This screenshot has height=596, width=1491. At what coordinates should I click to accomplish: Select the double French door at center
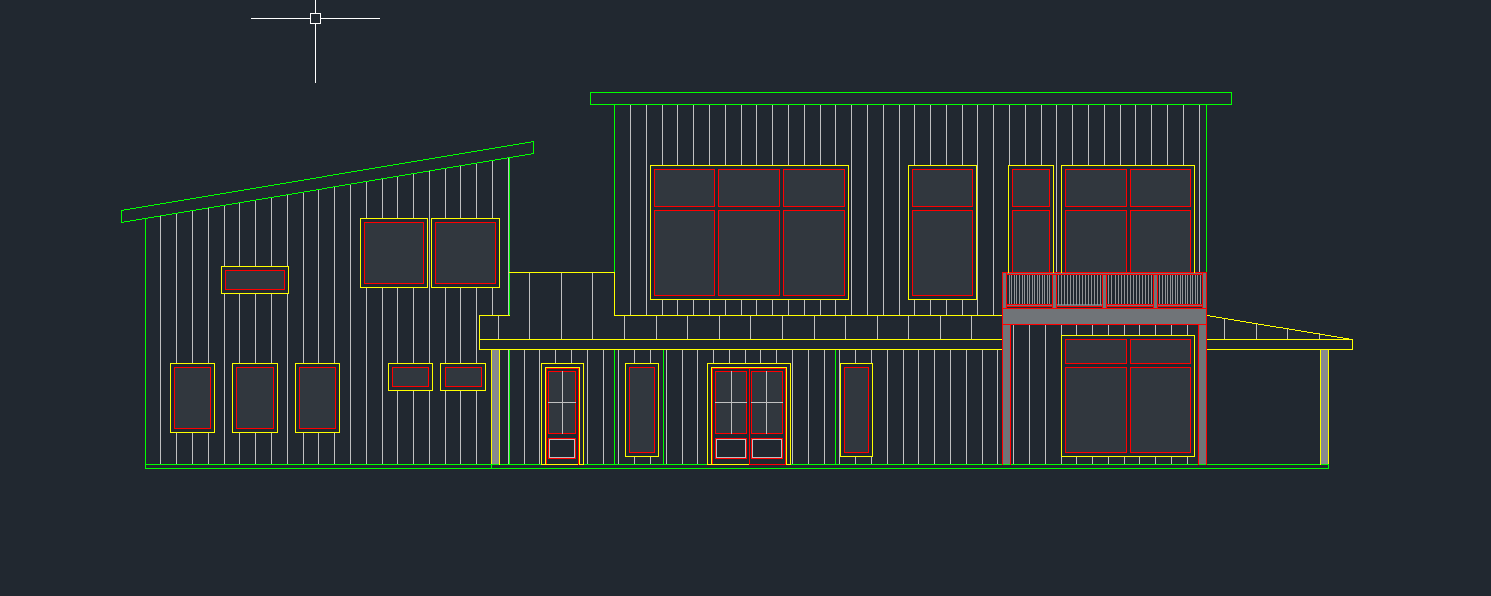pos(748,414)
